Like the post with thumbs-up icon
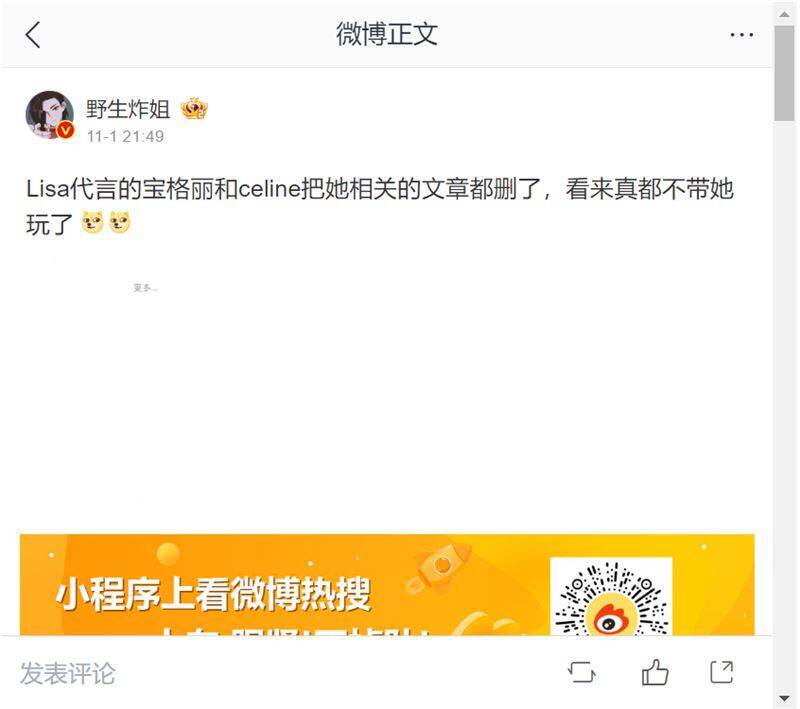The height and width of the screenshot is (709, 800). click(655, 672)
